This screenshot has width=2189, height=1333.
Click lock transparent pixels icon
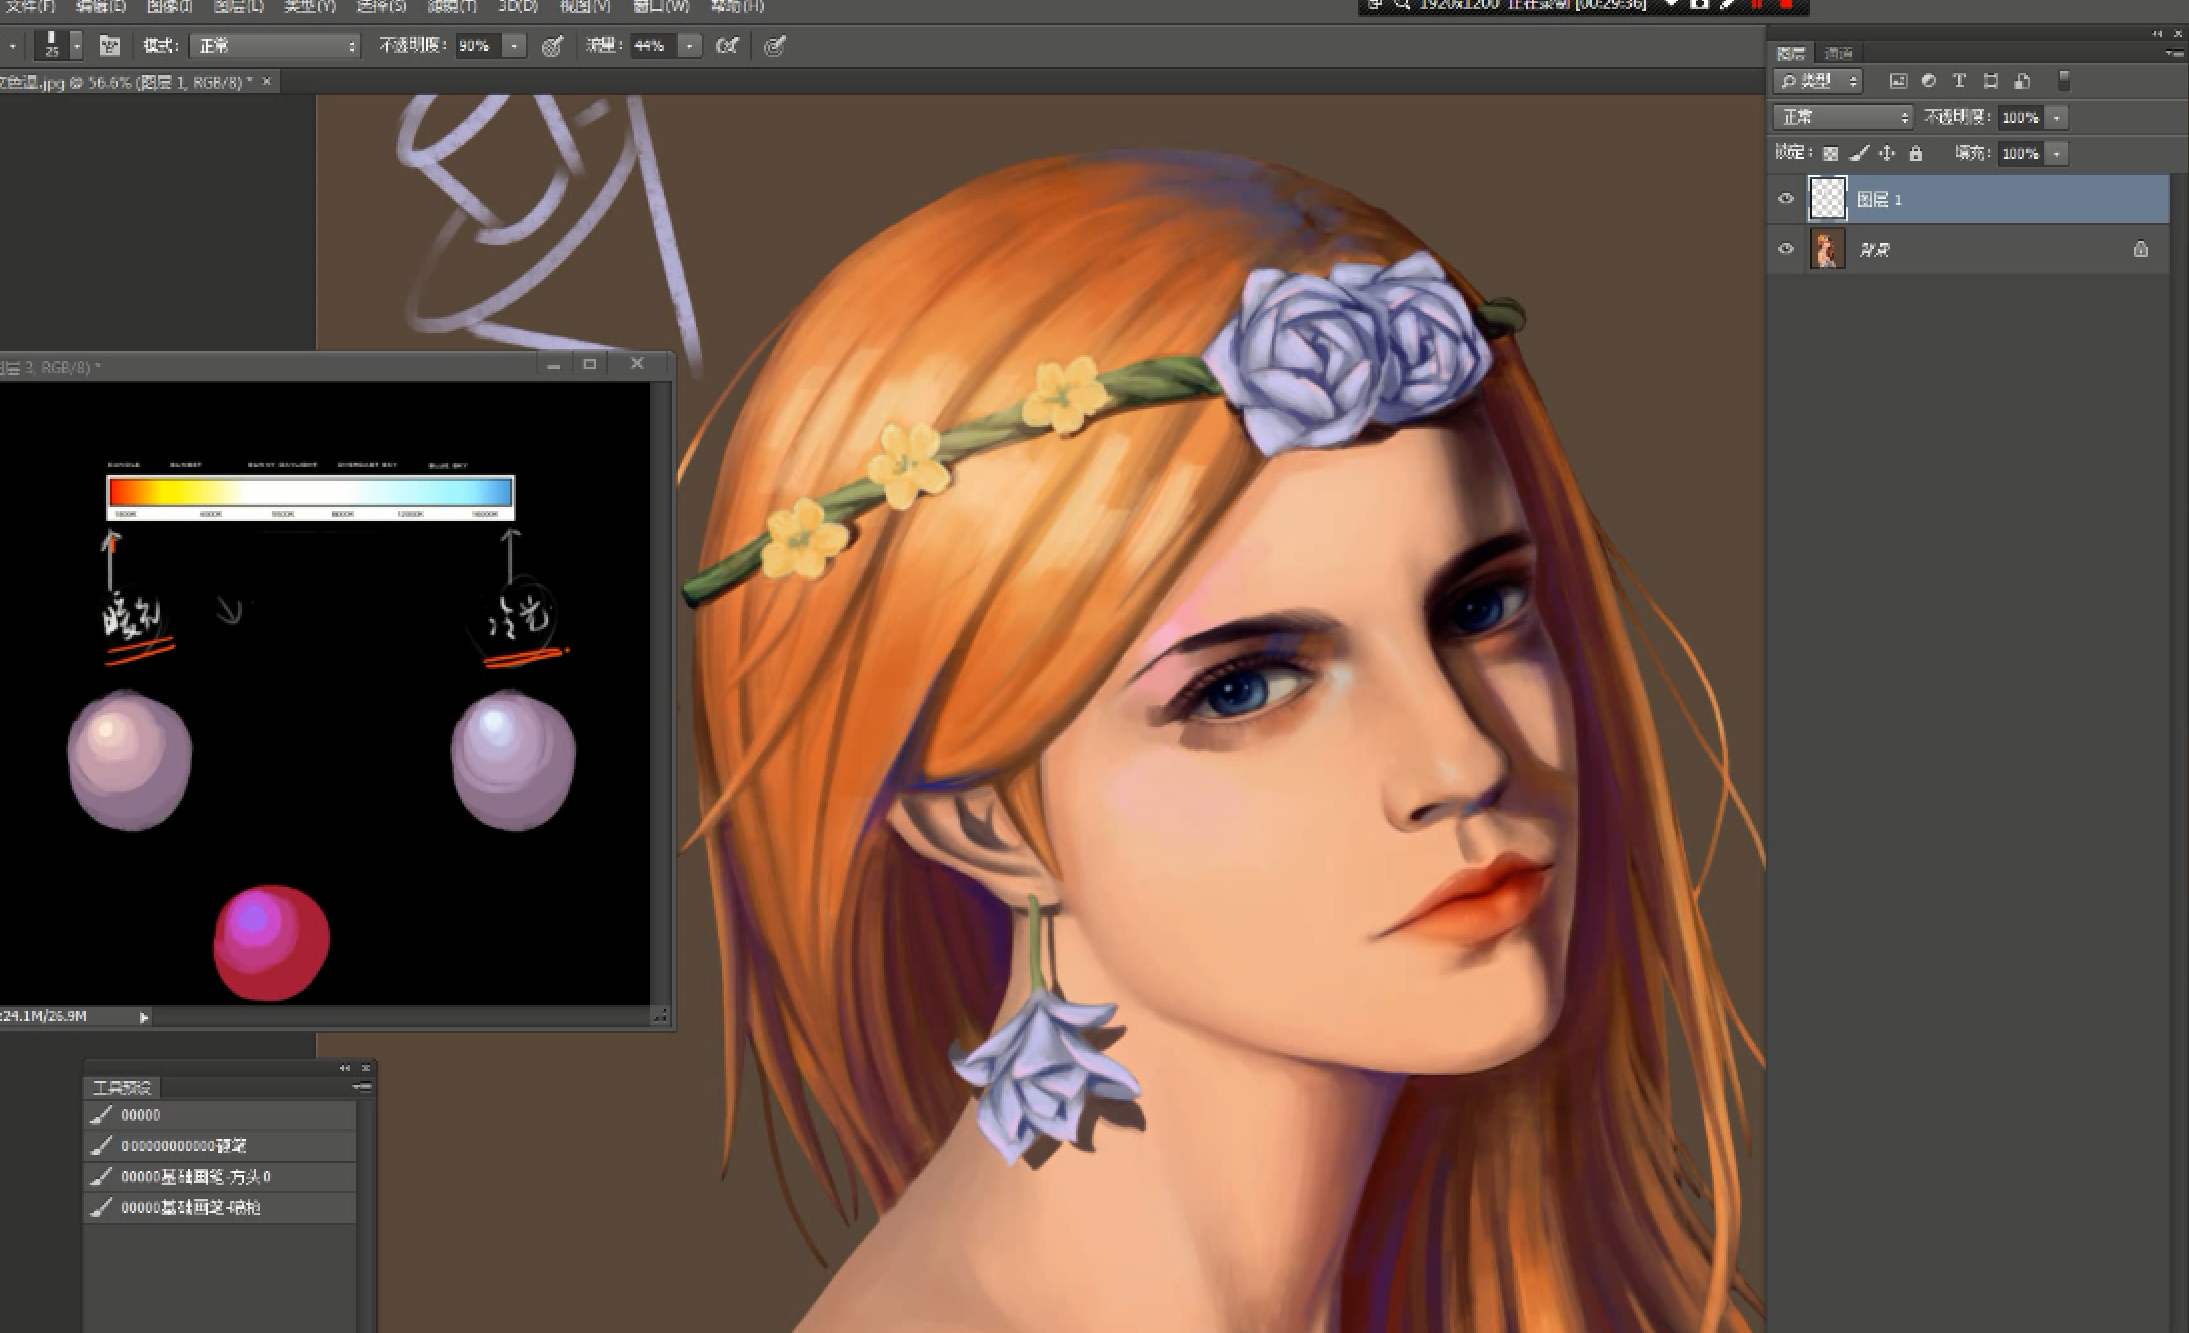[1830, 153]
